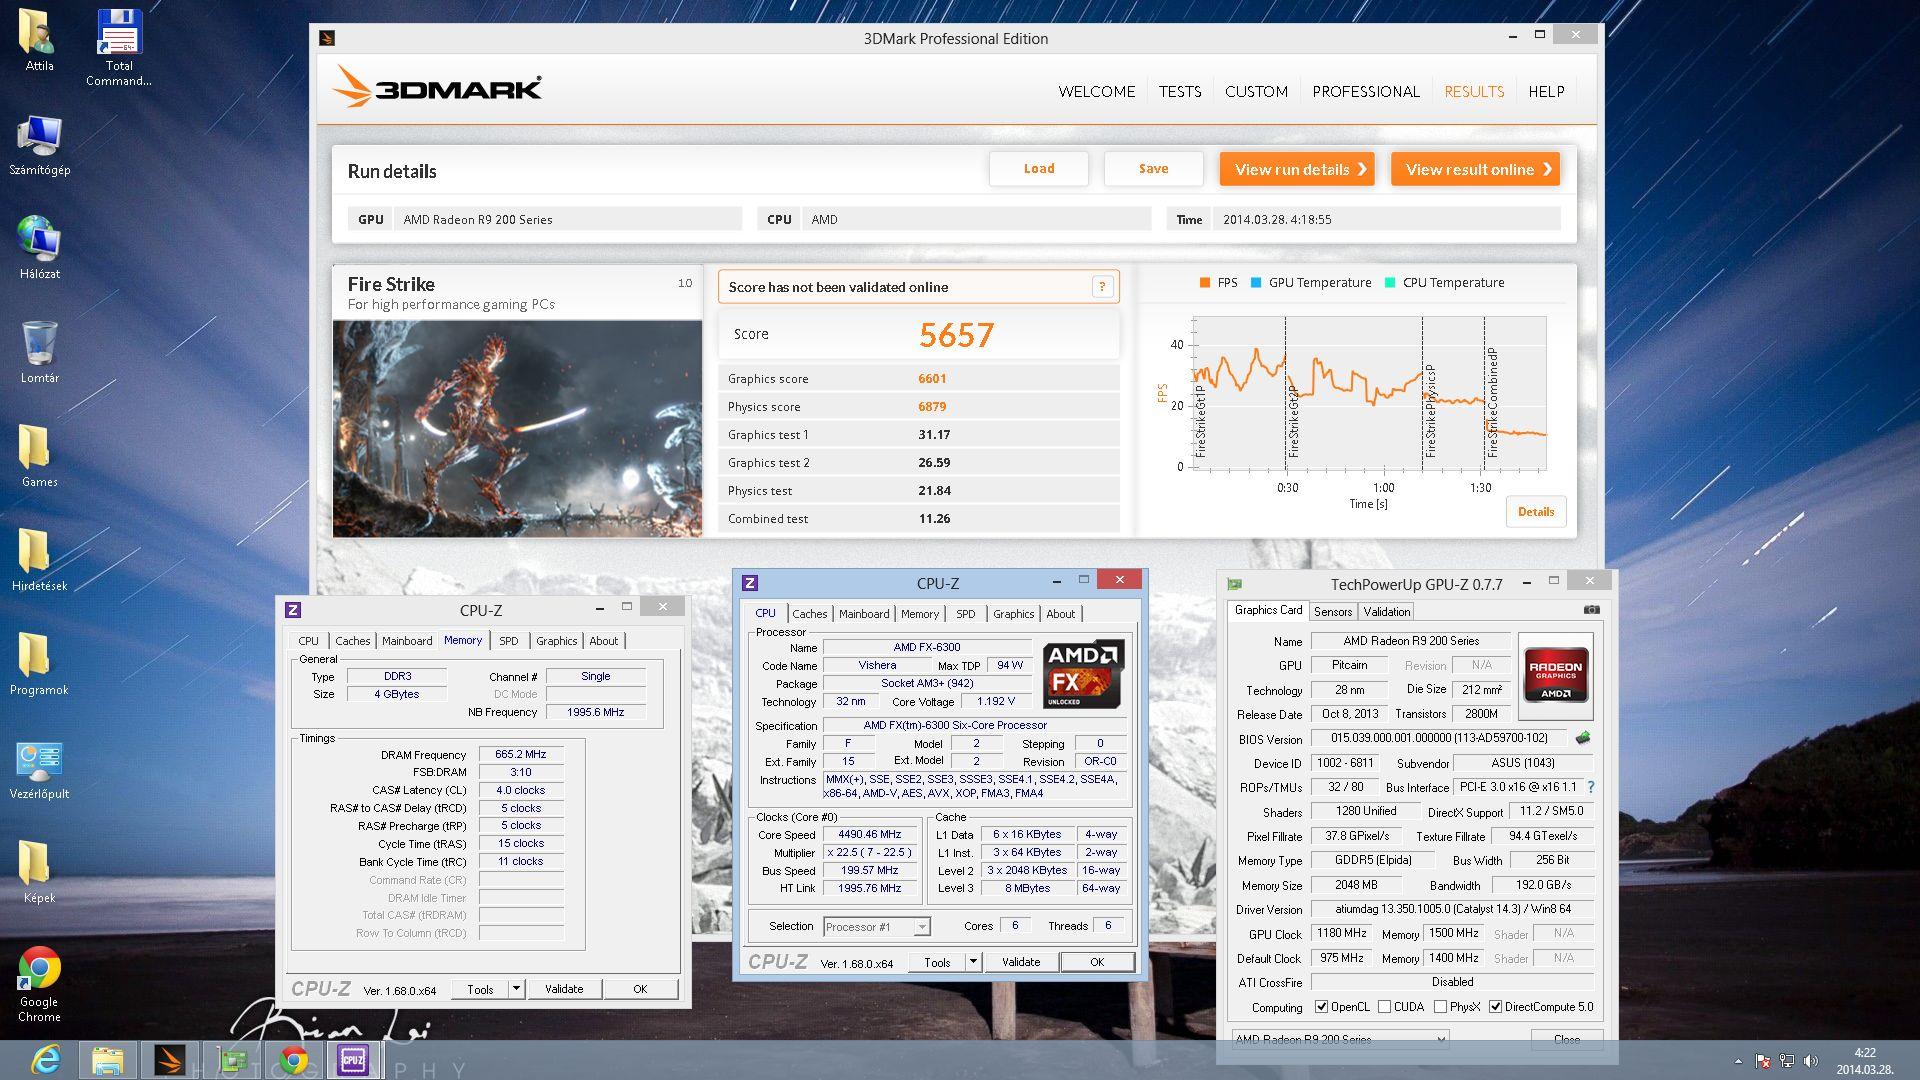Toggle the OpenCL checkbox

[x=1321, y=1007]
